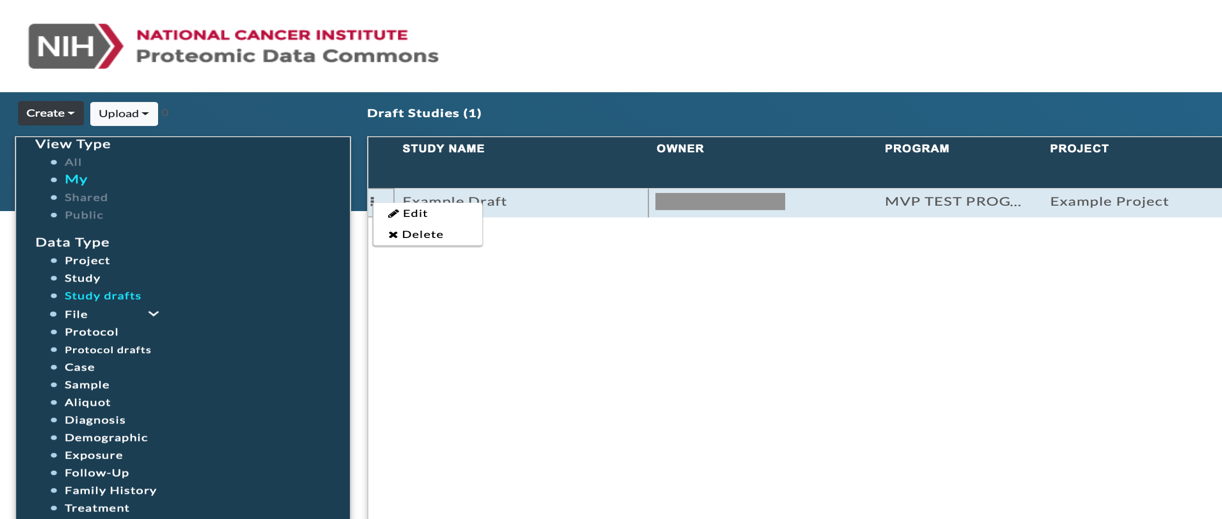Open Study drafts data type
This screenshot has width=1222, height=519.
pos(103,296)
